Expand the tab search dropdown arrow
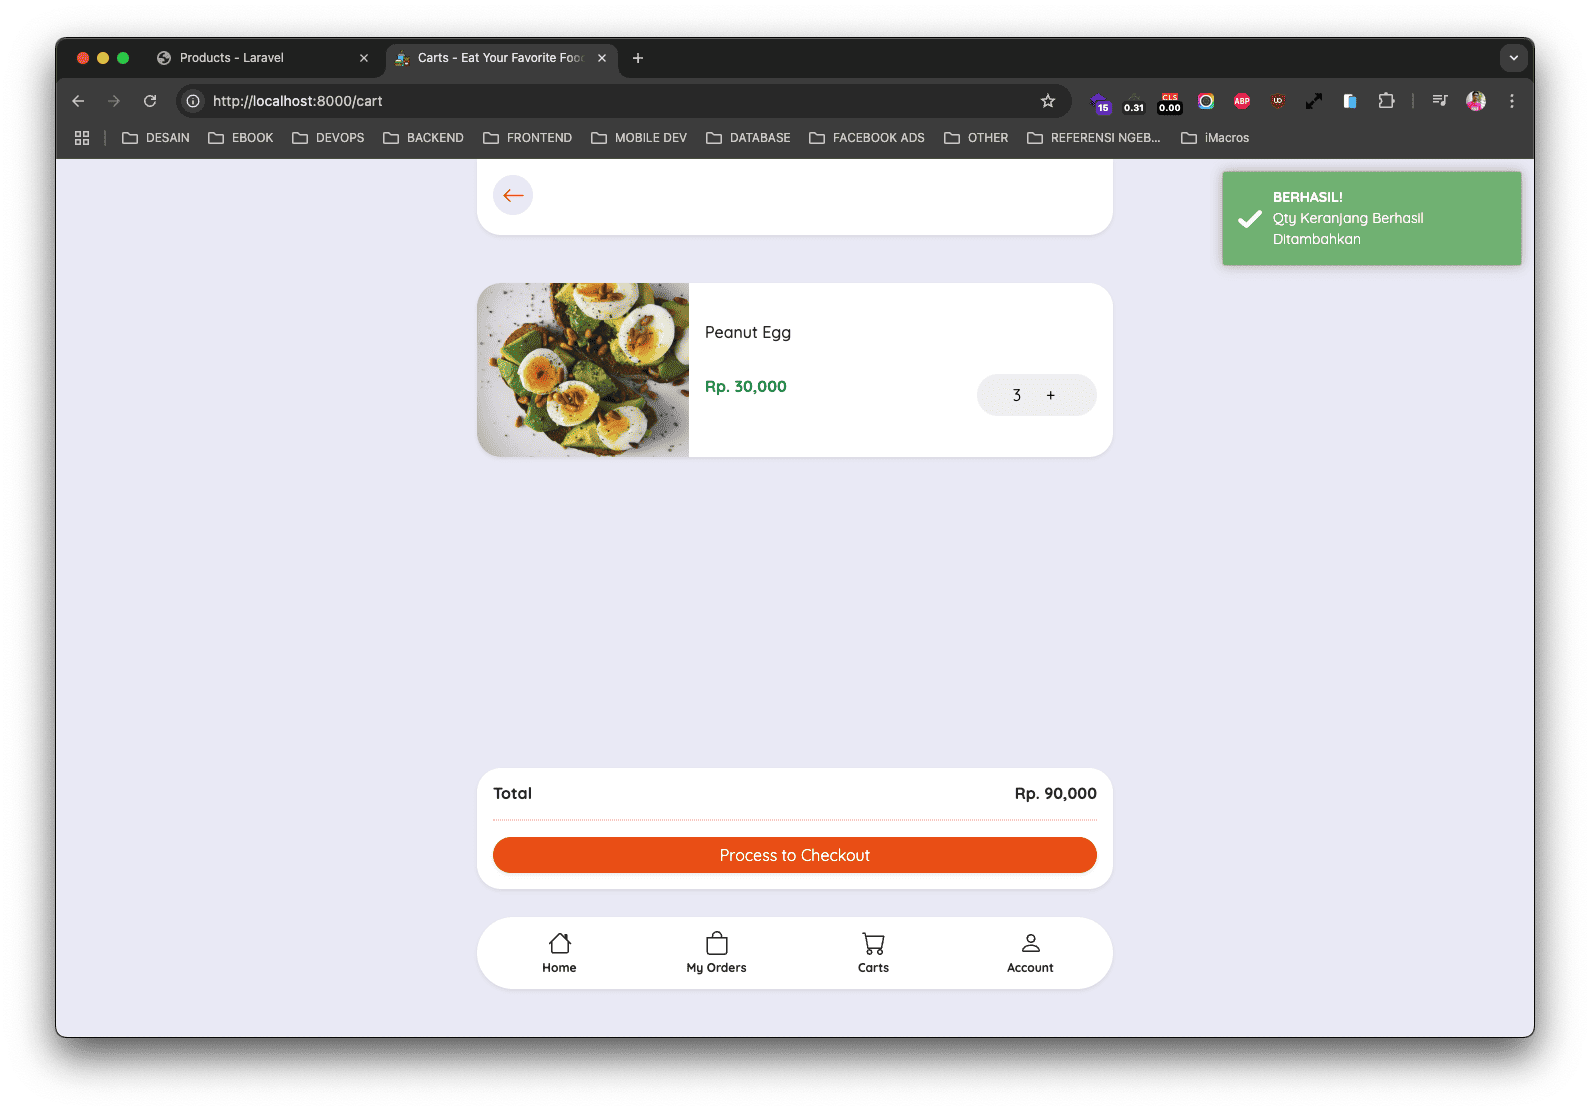 tap(1513, 58)
